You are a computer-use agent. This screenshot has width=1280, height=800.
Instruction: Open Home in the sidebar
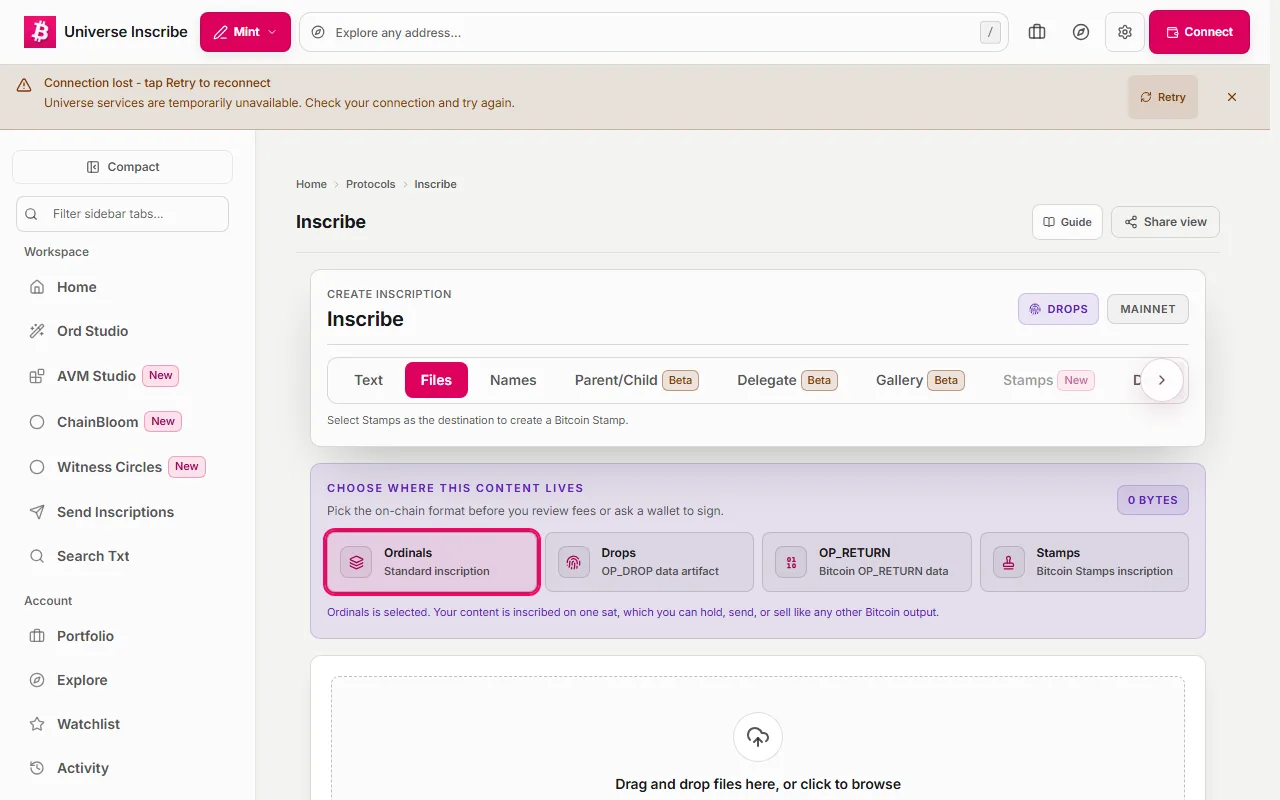[x=128, y=287]
